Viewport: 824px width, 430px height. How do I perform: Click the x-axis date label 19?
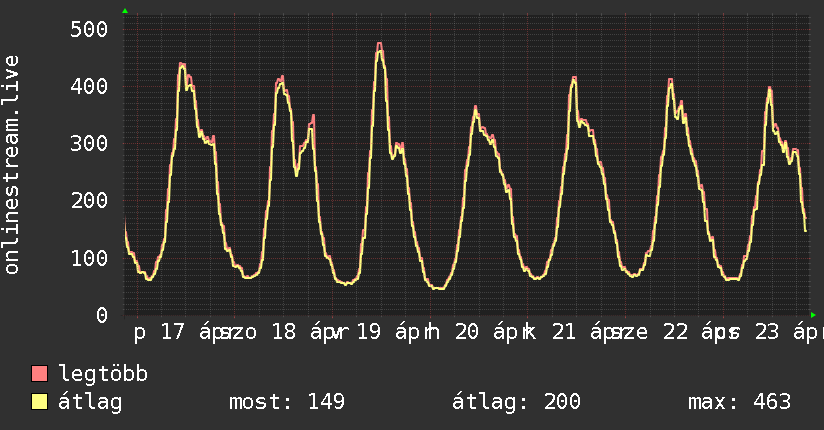click(x=369, y=332)
